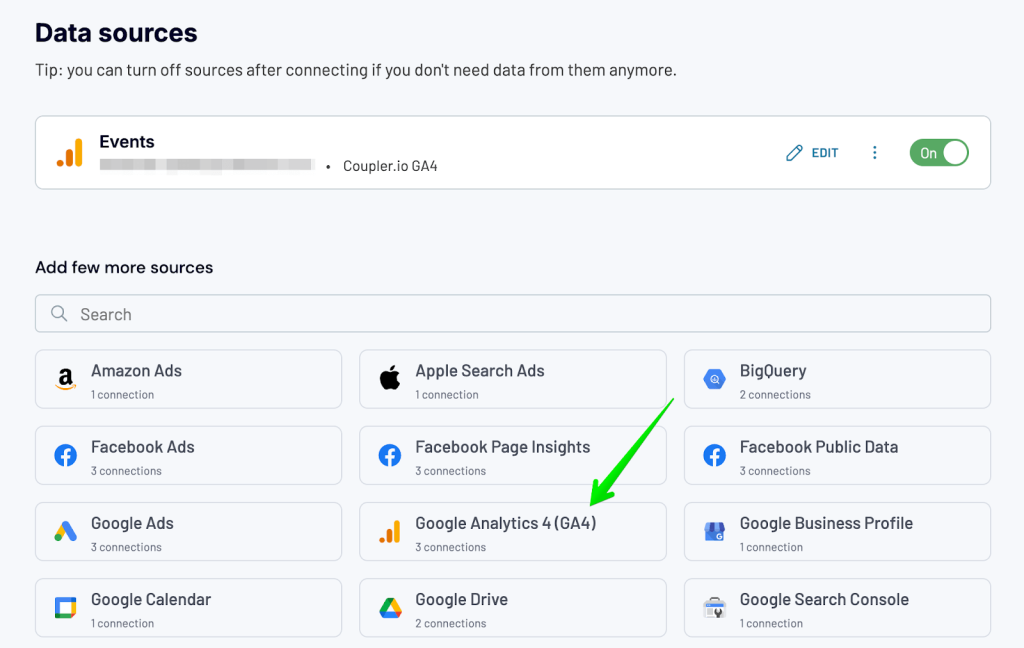Click the pencil edit icon
The height and width of the screenshot is (648, 1024).
coord(794,153)
